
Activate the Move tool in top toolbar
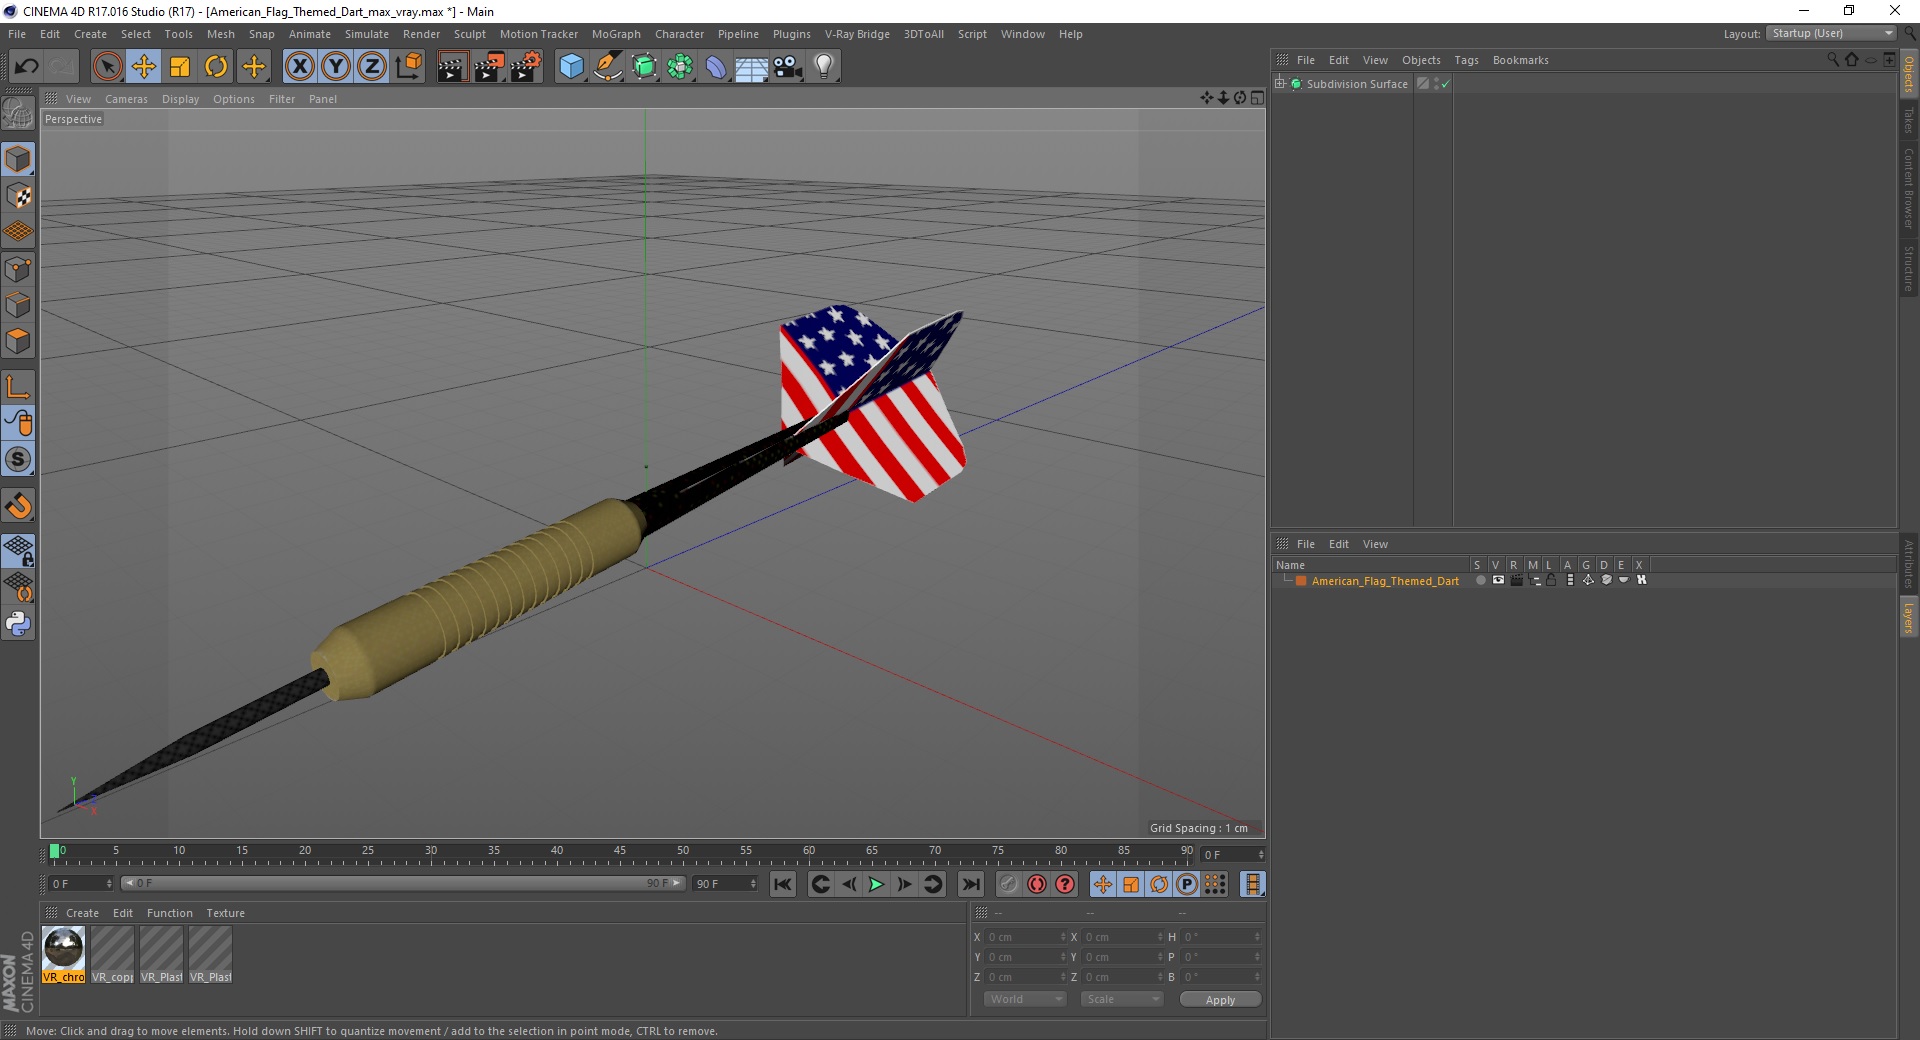(x=144, y=67)
